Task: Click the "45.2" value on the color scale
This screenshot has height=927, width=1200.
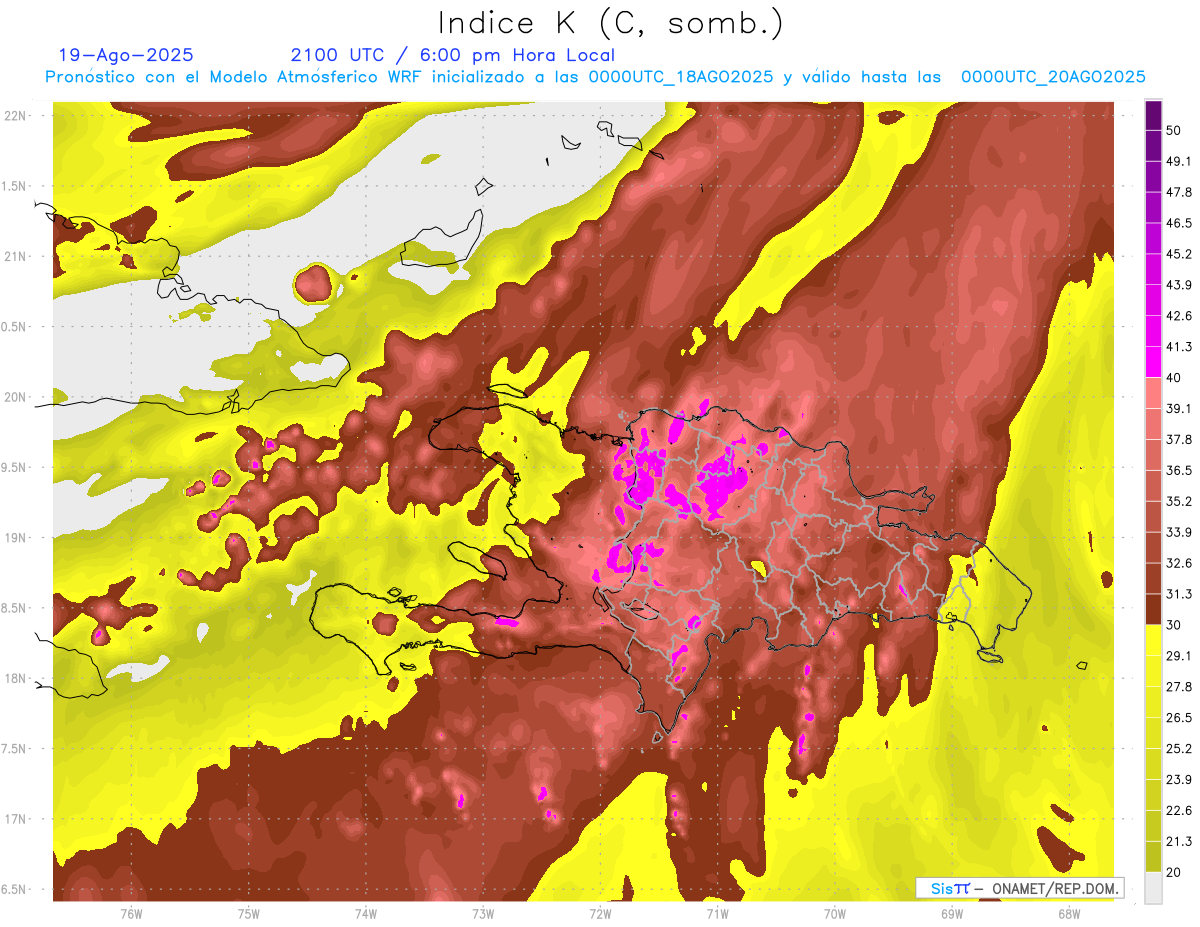Action: (1179, 254)
